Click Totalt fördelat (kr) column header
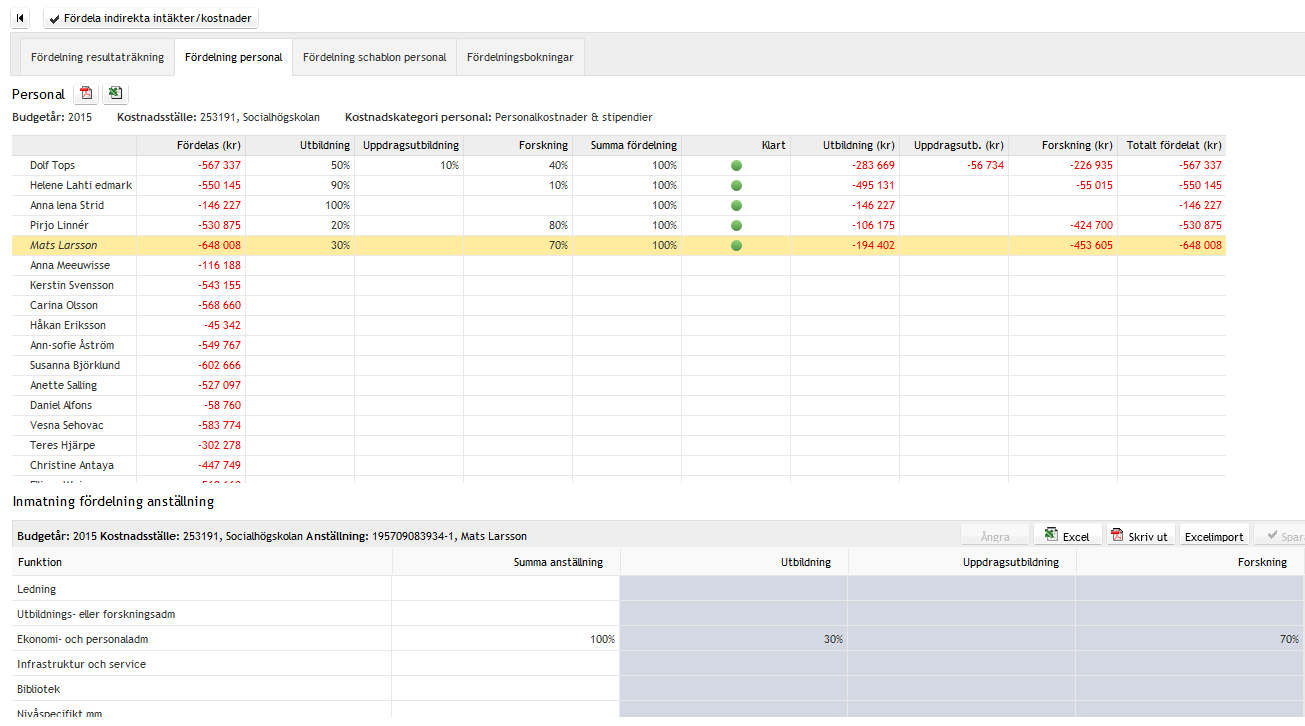The width and height of the screenshot is (1305, 726). [x=1172, y=145]
